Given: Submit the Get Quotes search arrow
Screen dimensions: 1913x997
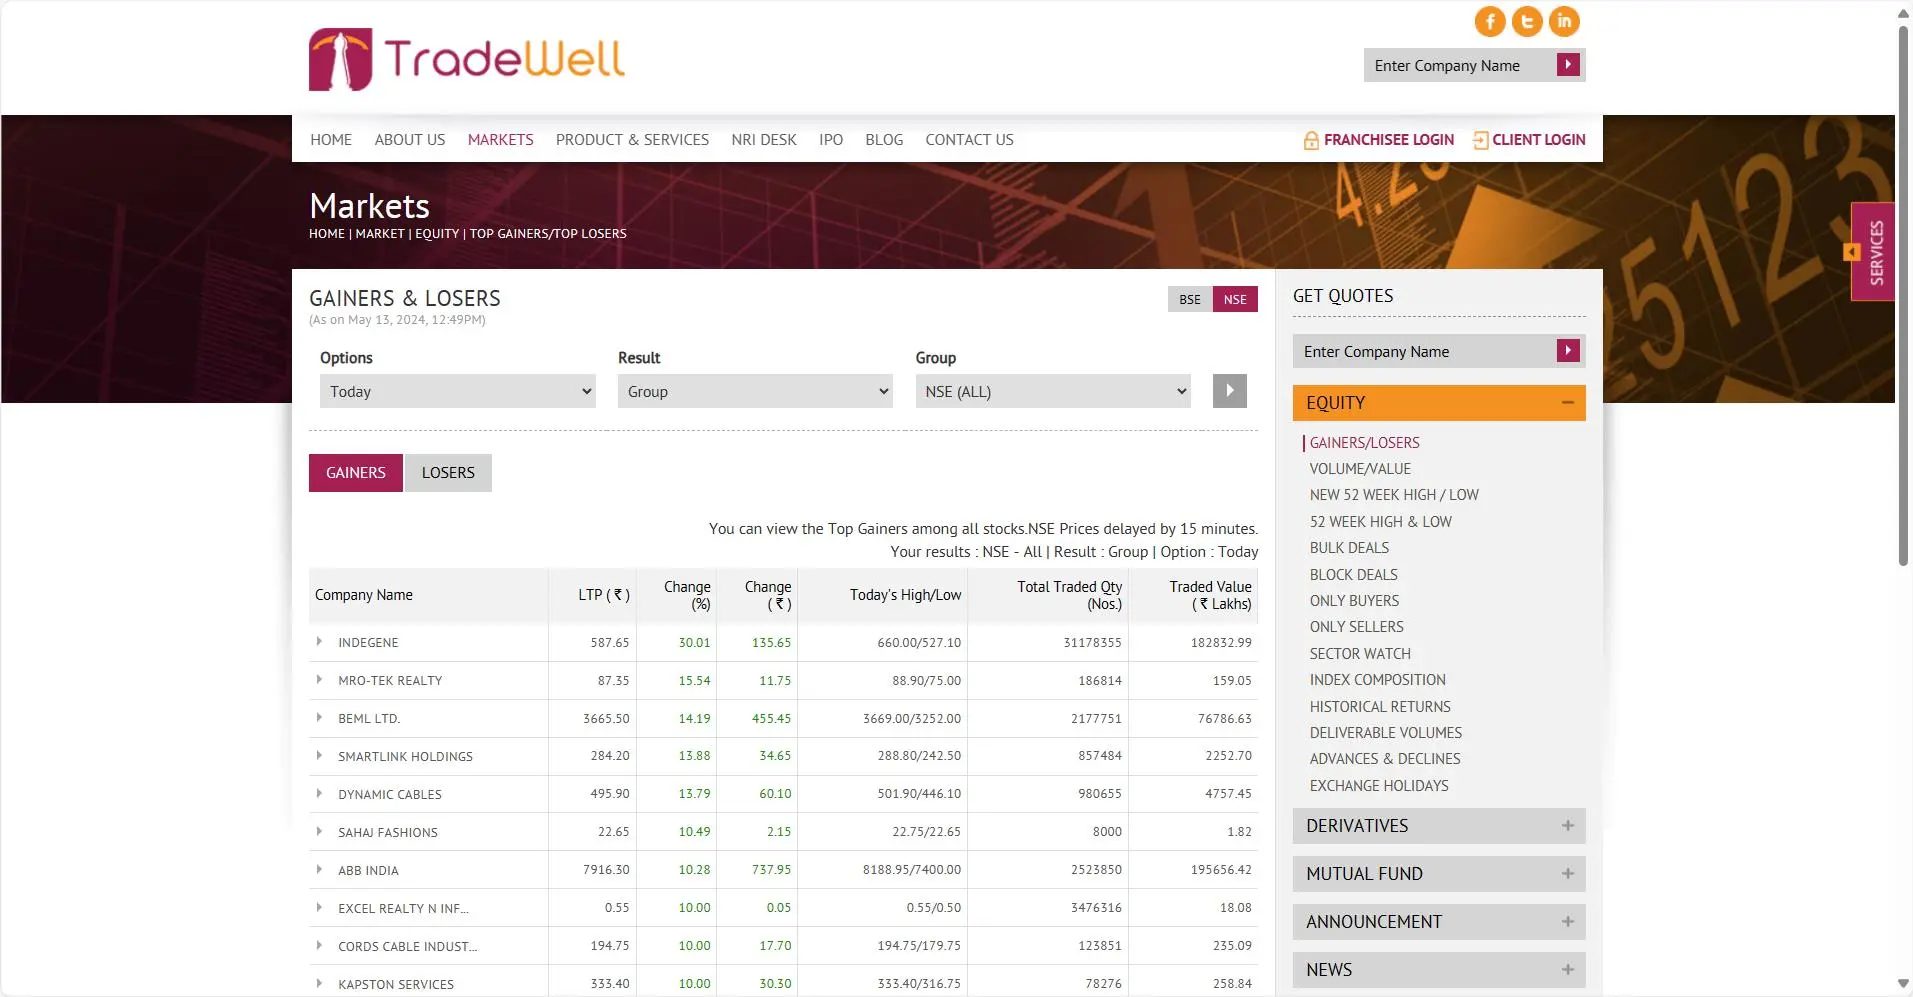Looking at the screenshot, I should (1568, 351).
